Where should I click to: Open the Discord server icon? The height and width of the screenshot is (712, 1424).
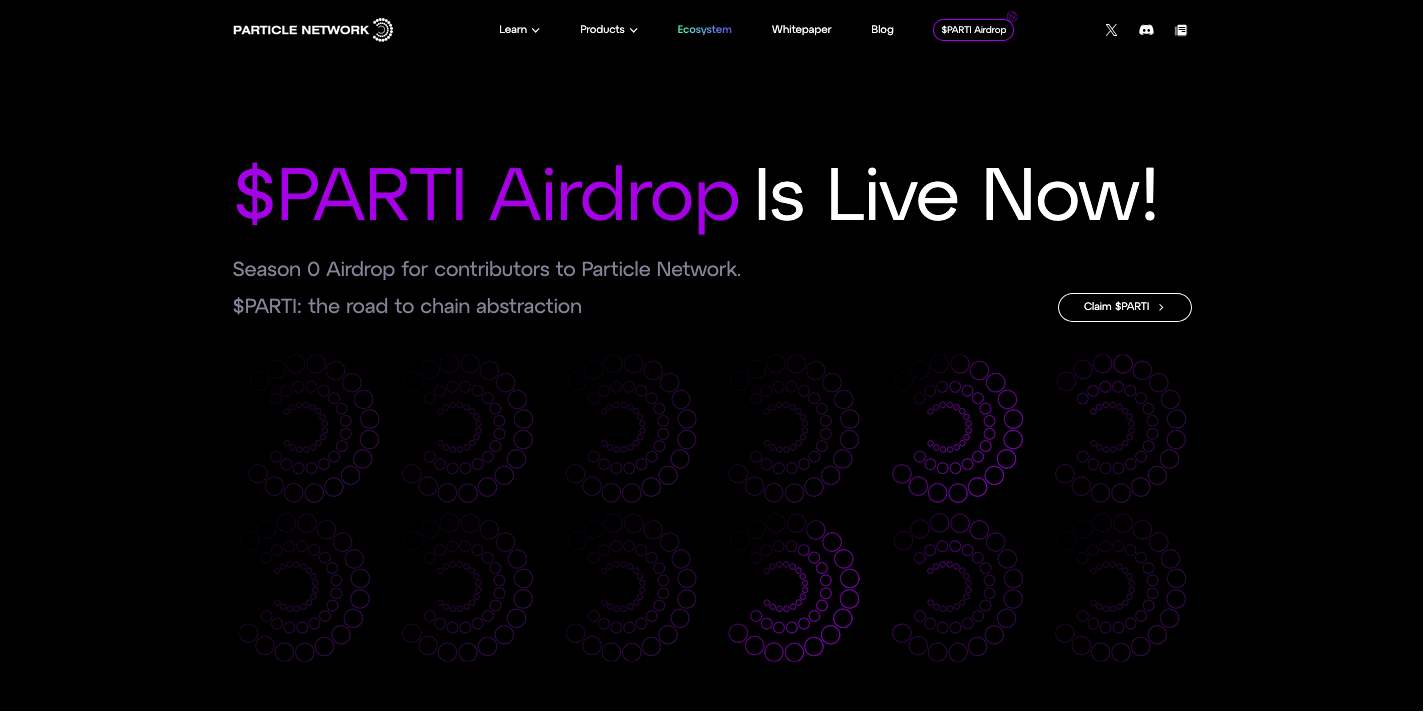[x=1146, y=30]
